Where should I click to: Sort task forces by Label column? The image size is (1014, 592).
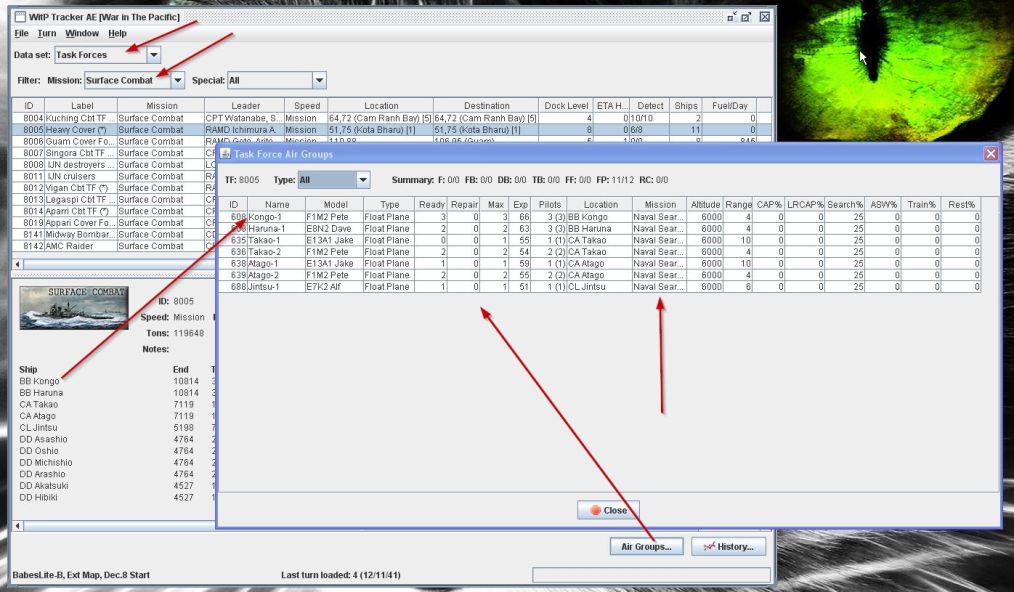click(81, 105)
